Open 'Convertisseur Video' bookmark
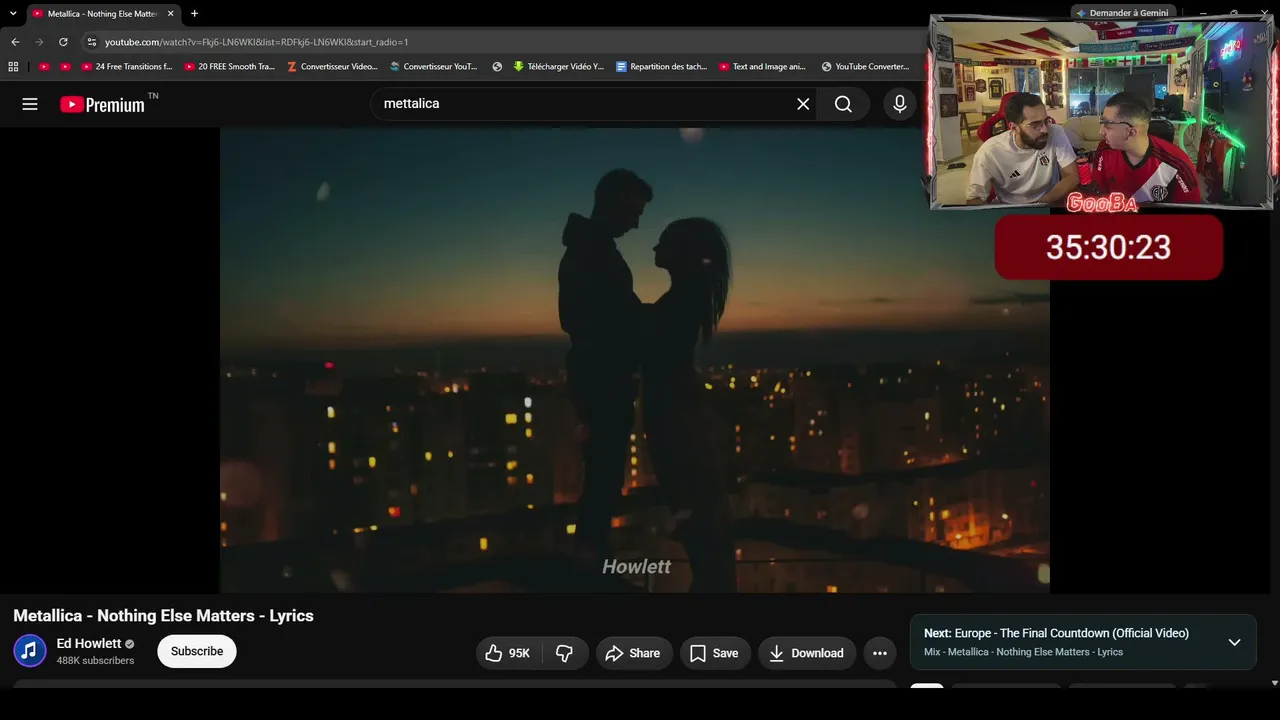Viewport: 1280px width, 720px height. point(332,67)
